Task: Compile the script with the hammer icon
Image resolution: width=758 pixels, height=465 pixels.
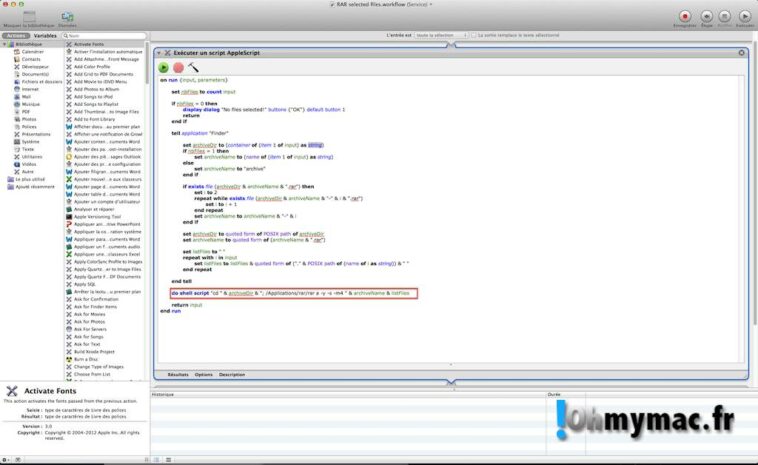Action: tap(194, 67)
